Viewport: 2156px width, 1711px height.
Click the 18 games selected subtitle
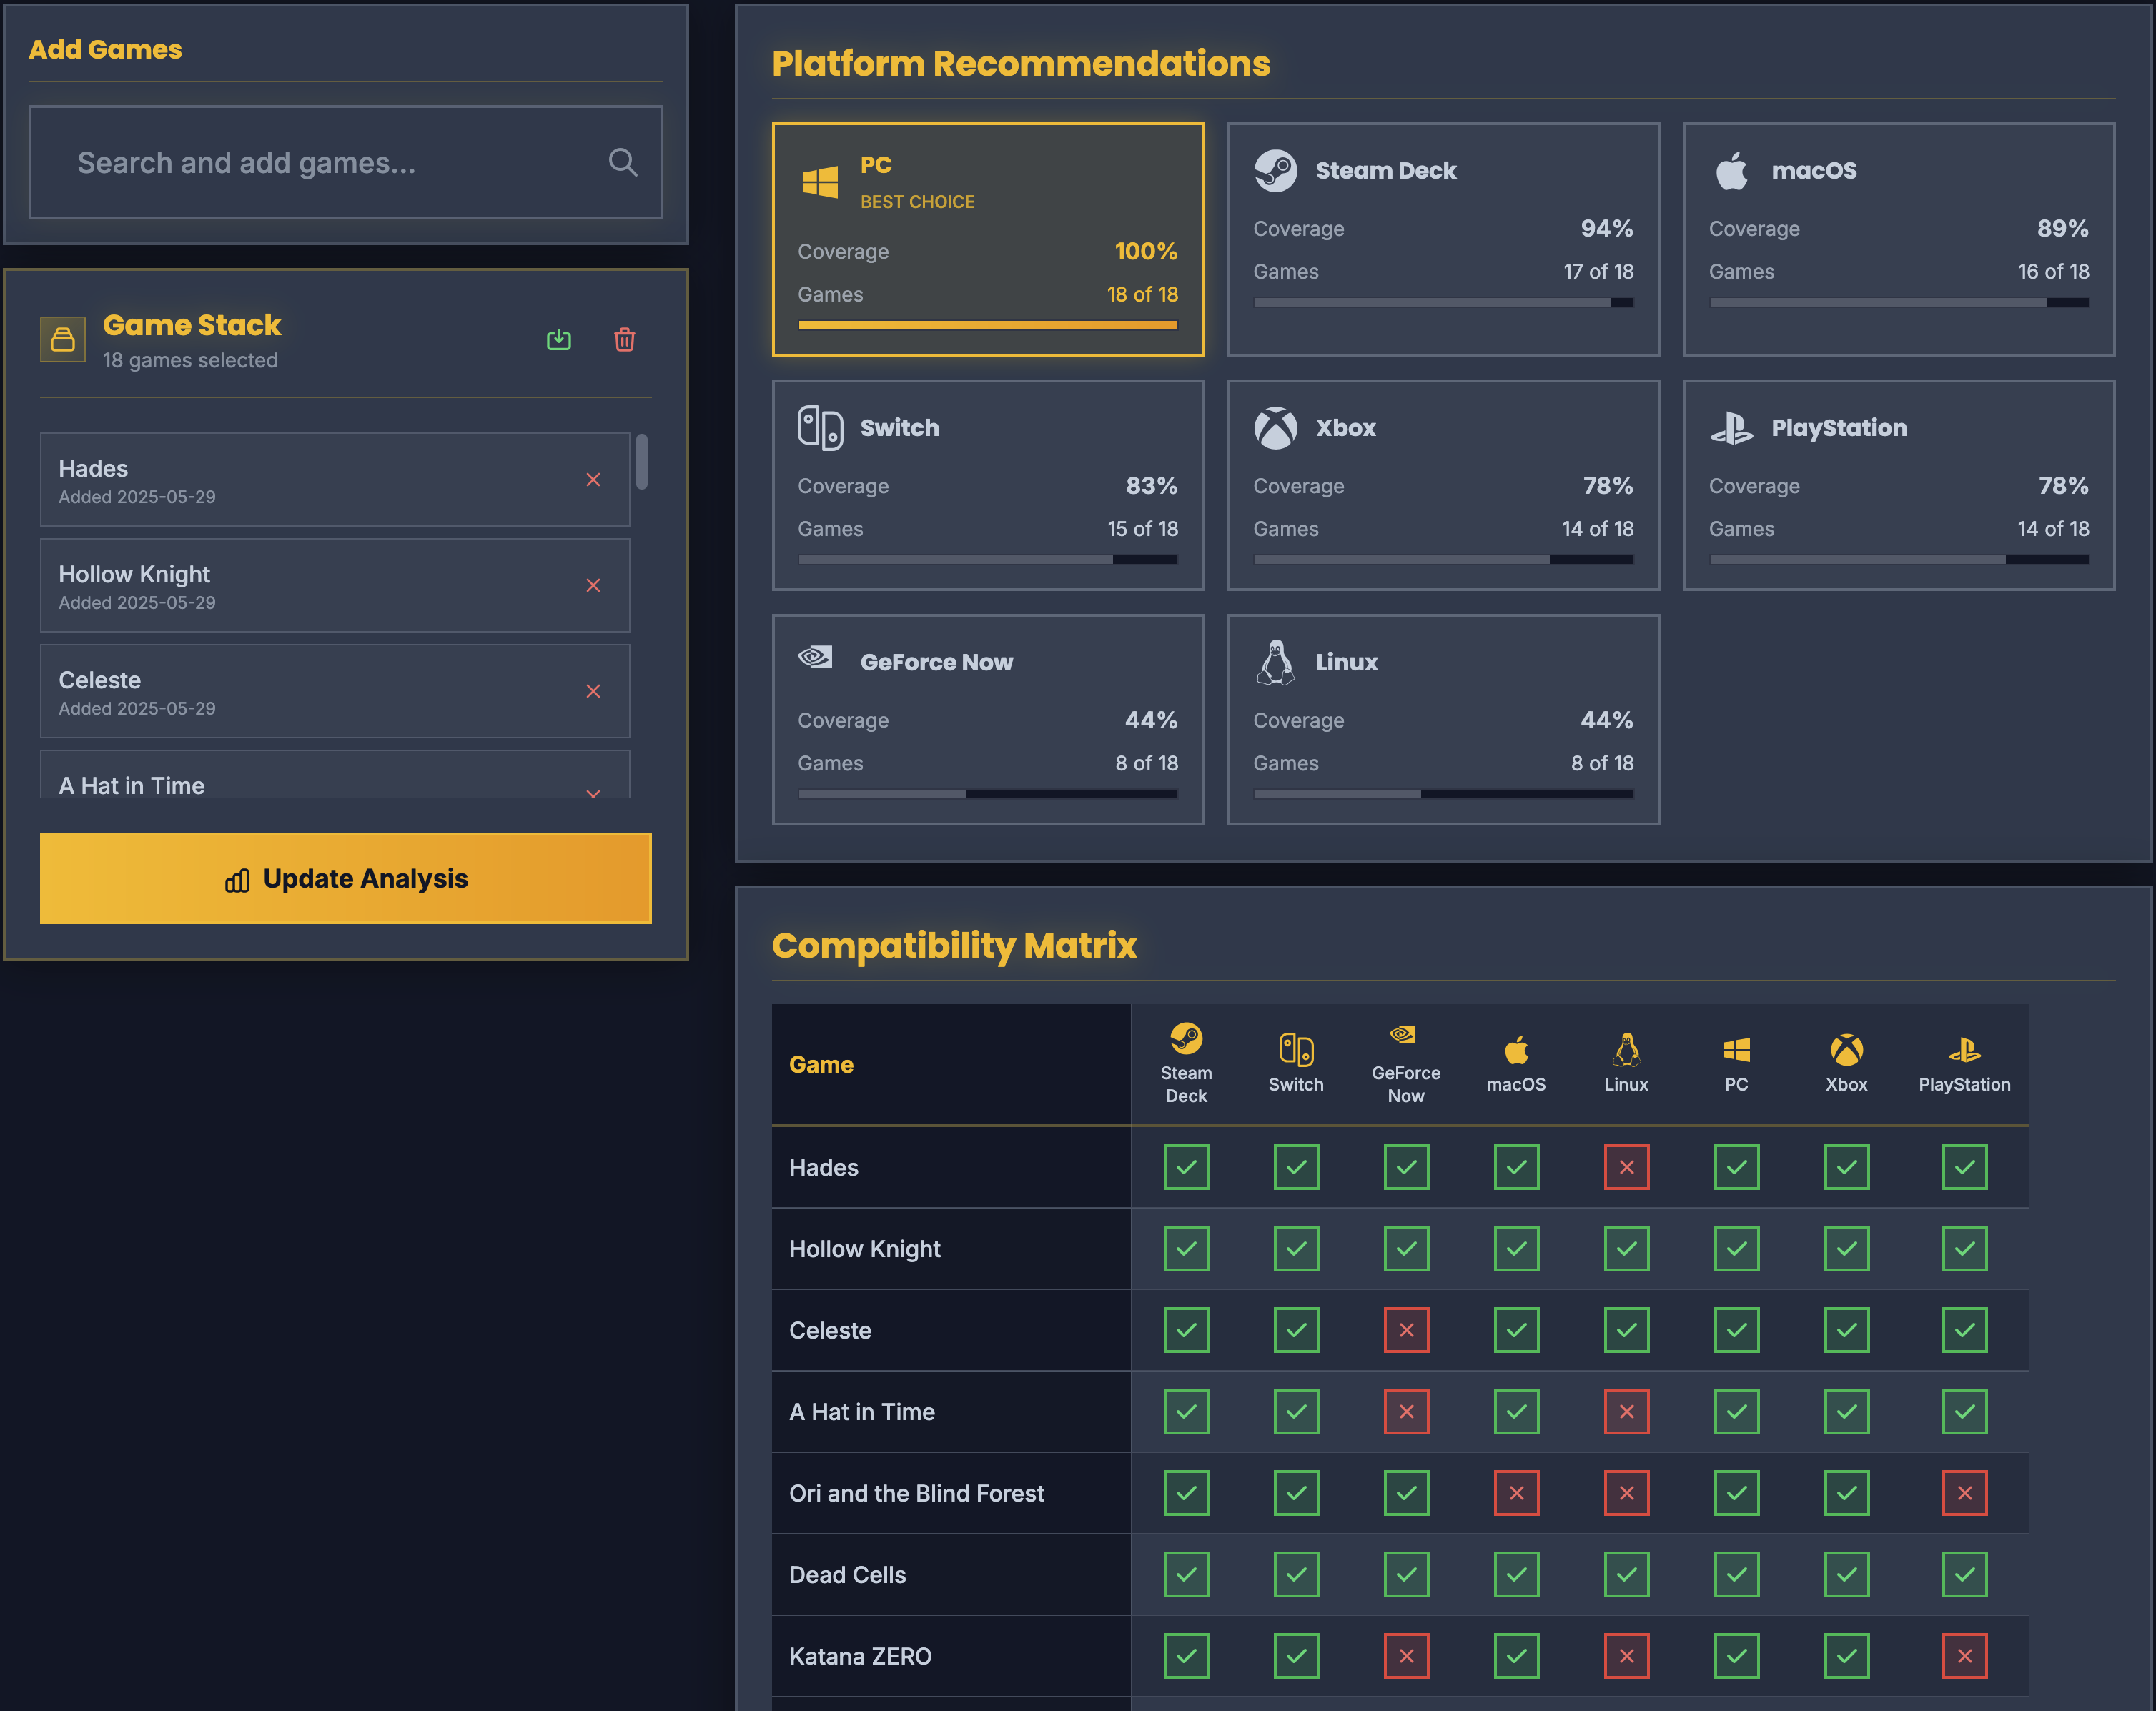(190, 360)
